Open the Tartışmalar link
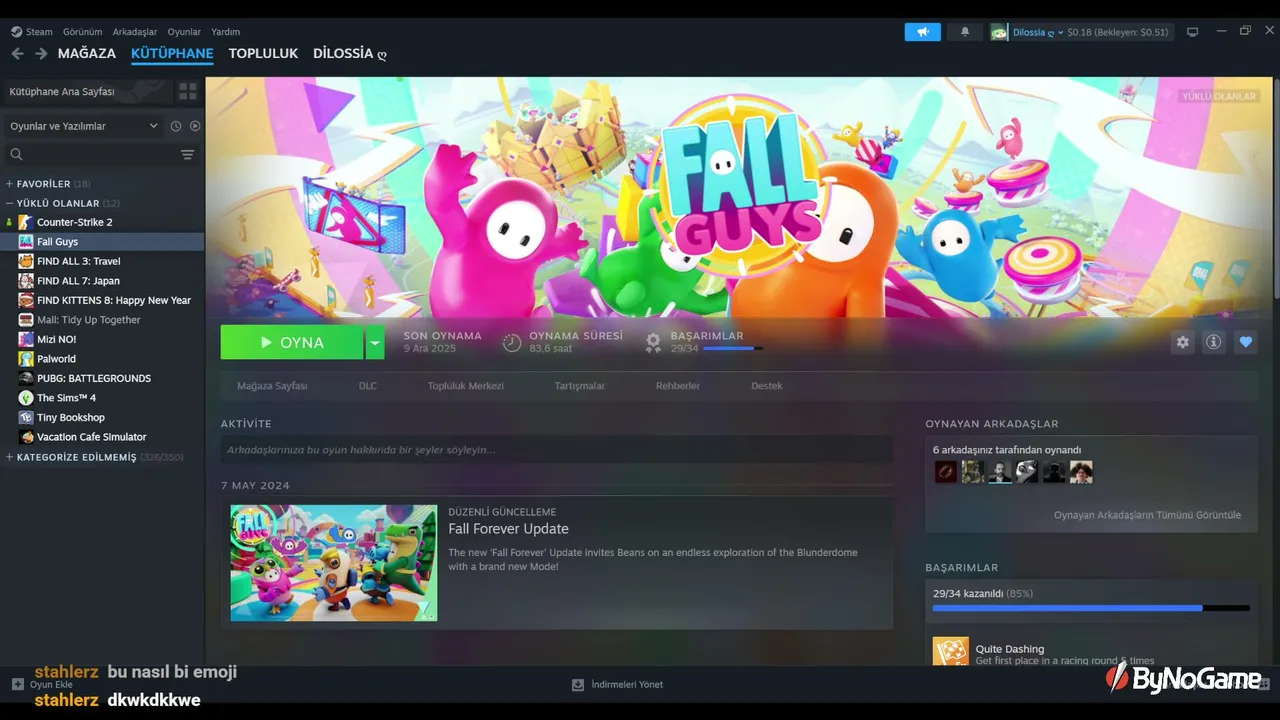This screenshot has height=720, width=1280. (580, 386)
